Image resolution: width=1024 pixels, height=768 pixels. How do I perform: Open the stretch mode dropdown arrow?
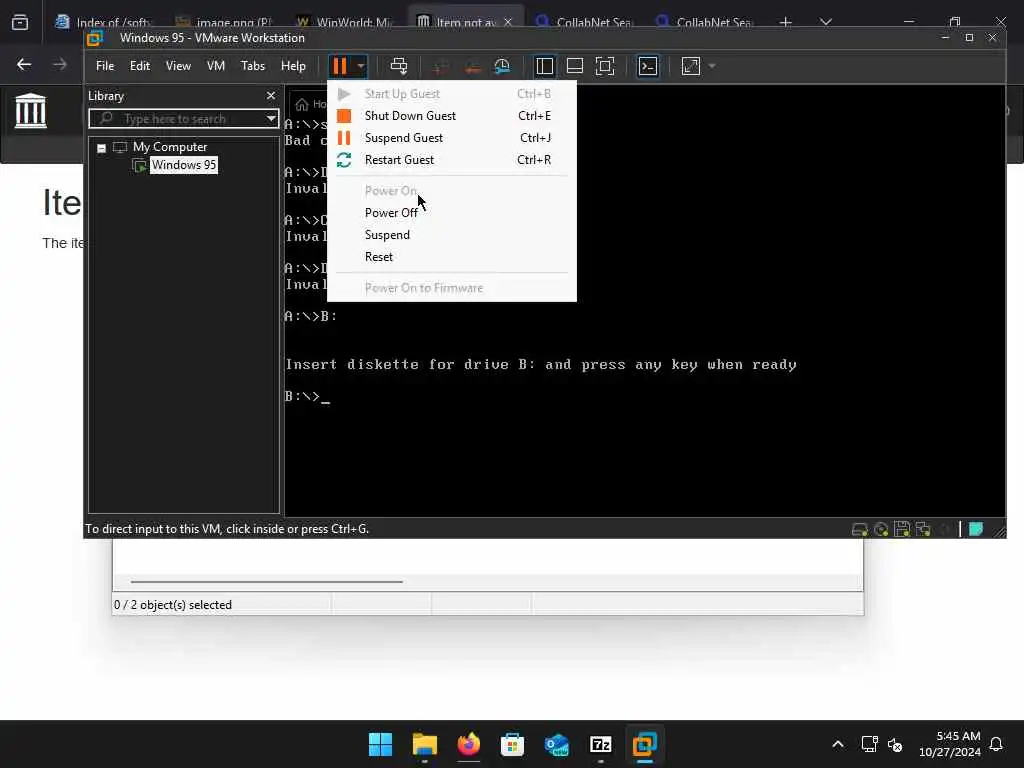712,66
